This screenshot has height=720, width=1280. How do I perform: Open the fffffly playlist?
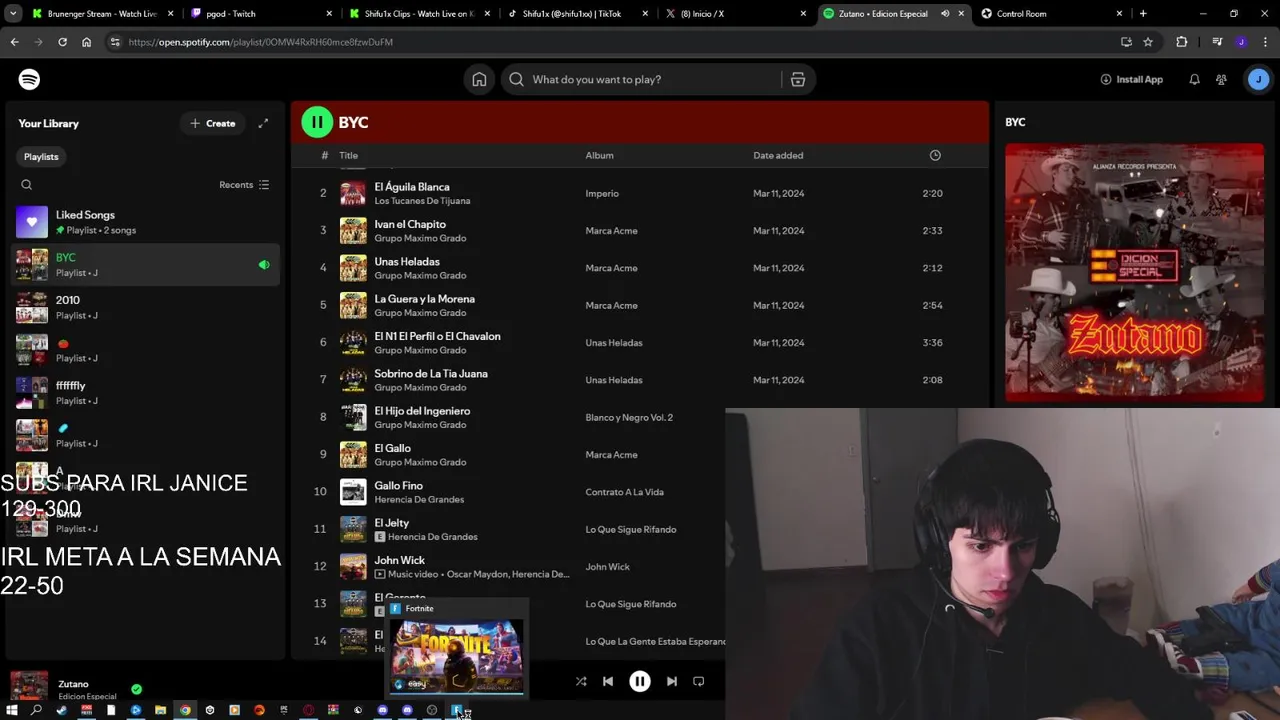[x=144, y=392]
